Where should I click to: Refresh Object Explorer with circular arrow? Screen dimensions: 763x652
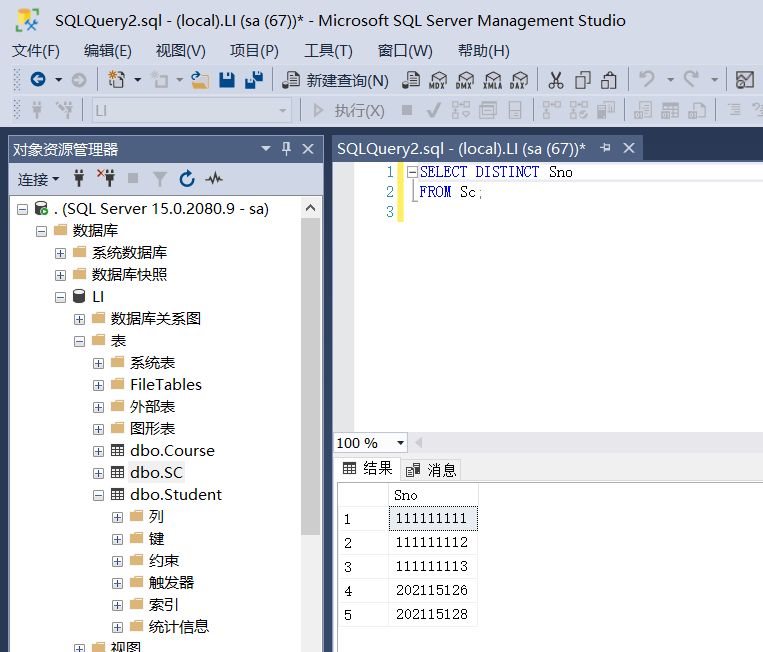pos(187,179)
